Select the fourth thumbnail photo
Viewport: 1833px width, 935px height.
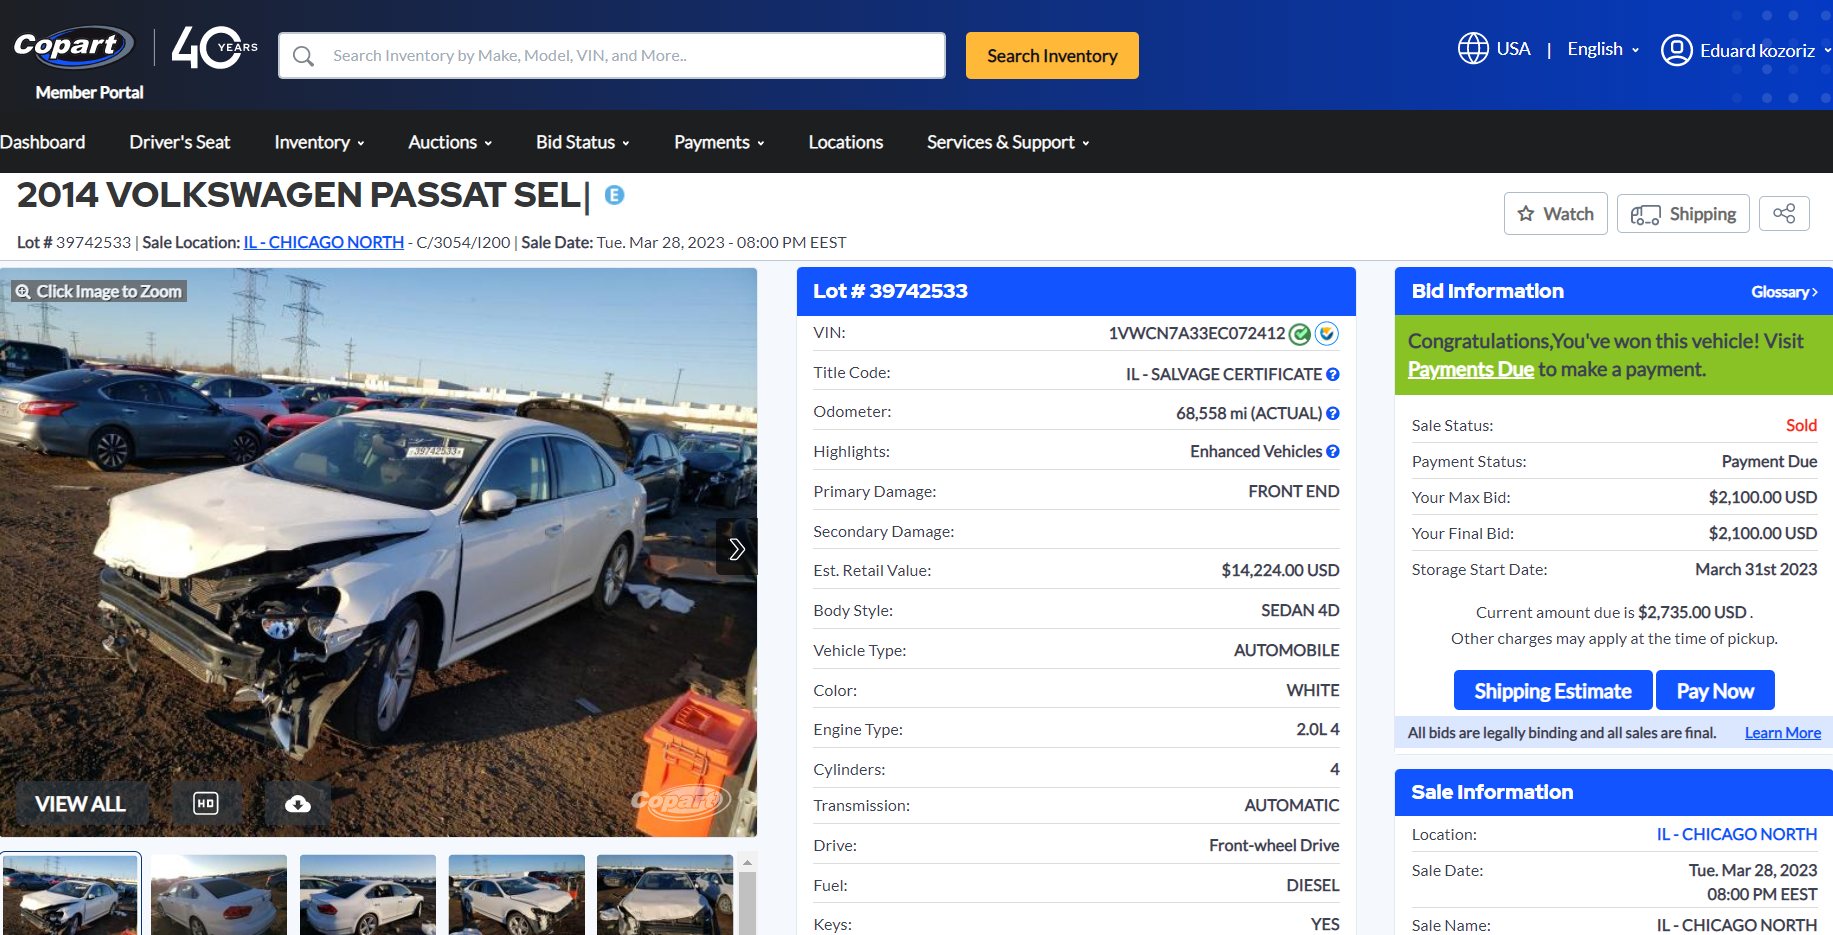[517, 895]
